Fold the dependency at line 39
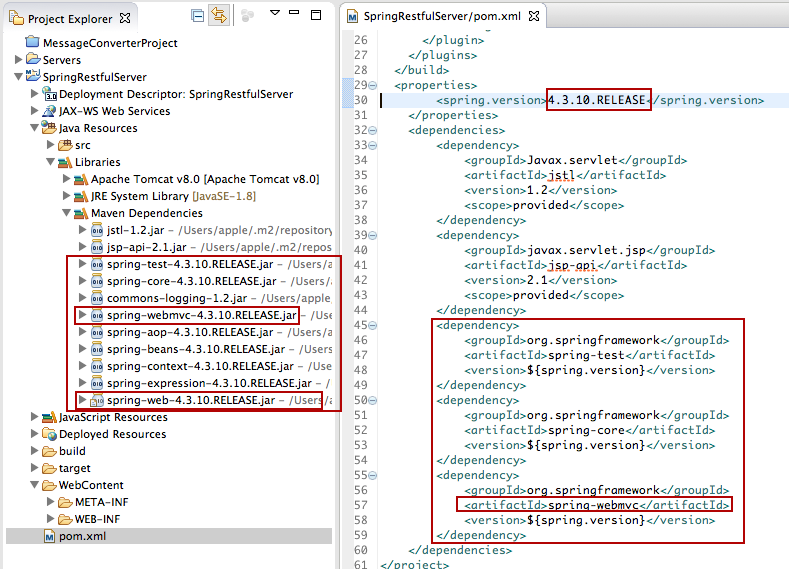 click(x=373, y=235)
